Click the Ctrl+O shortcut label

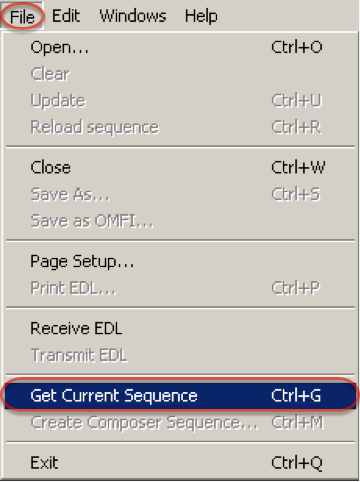[x=297, y=47]
